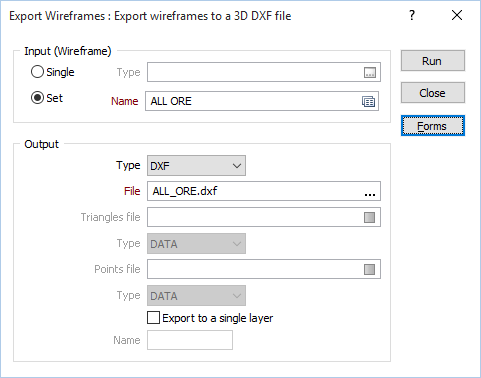Viewport: 481px width, 378px height.
Task: Browse for the ALL_ORE.dxf output file
Action: [x=370, y=192]
